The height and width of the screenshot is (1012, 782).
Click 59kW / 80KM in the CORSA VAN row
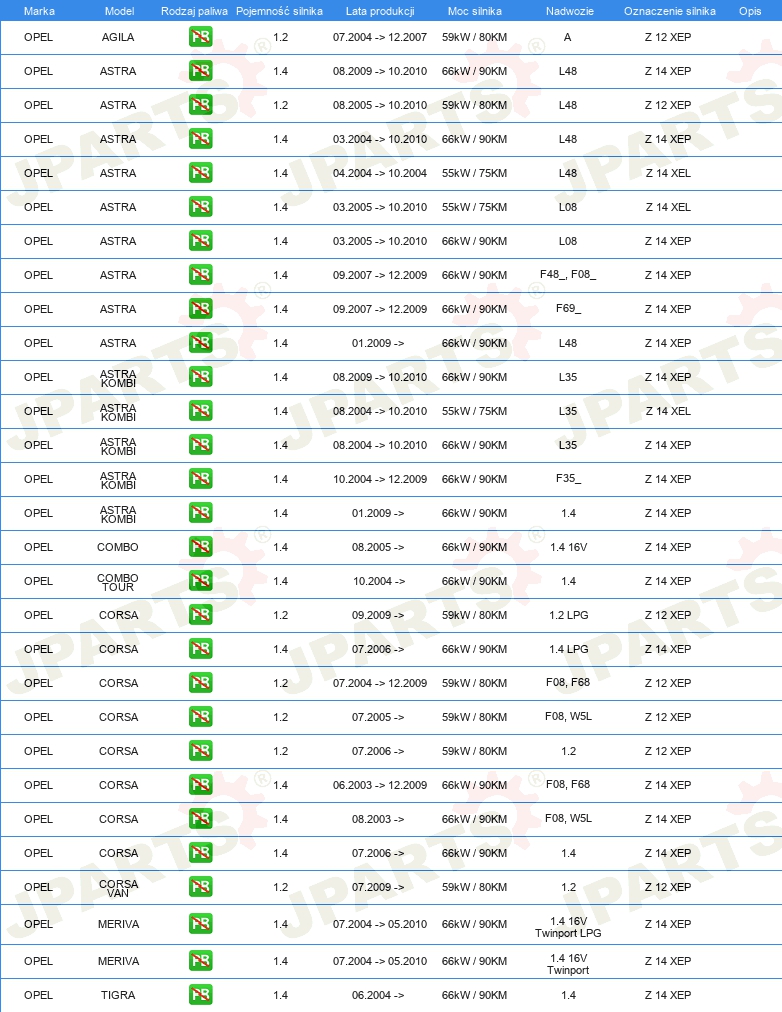pyautogui.click(x=474, y=887)
